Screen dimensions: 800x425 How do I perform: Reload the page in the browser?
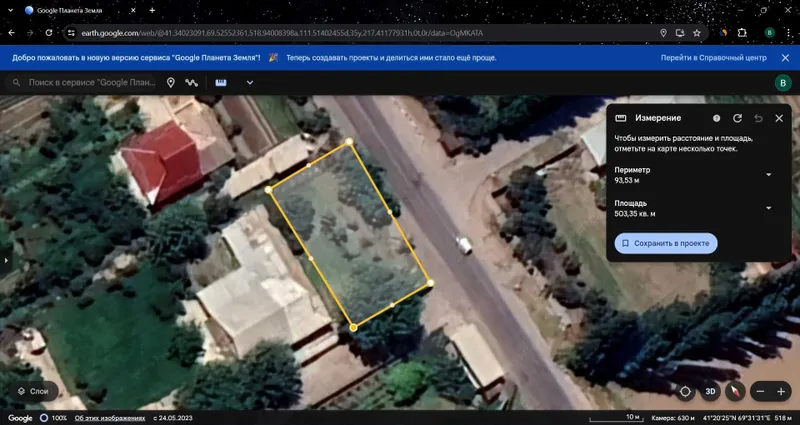pyautogui.click(x=49, y=33)
